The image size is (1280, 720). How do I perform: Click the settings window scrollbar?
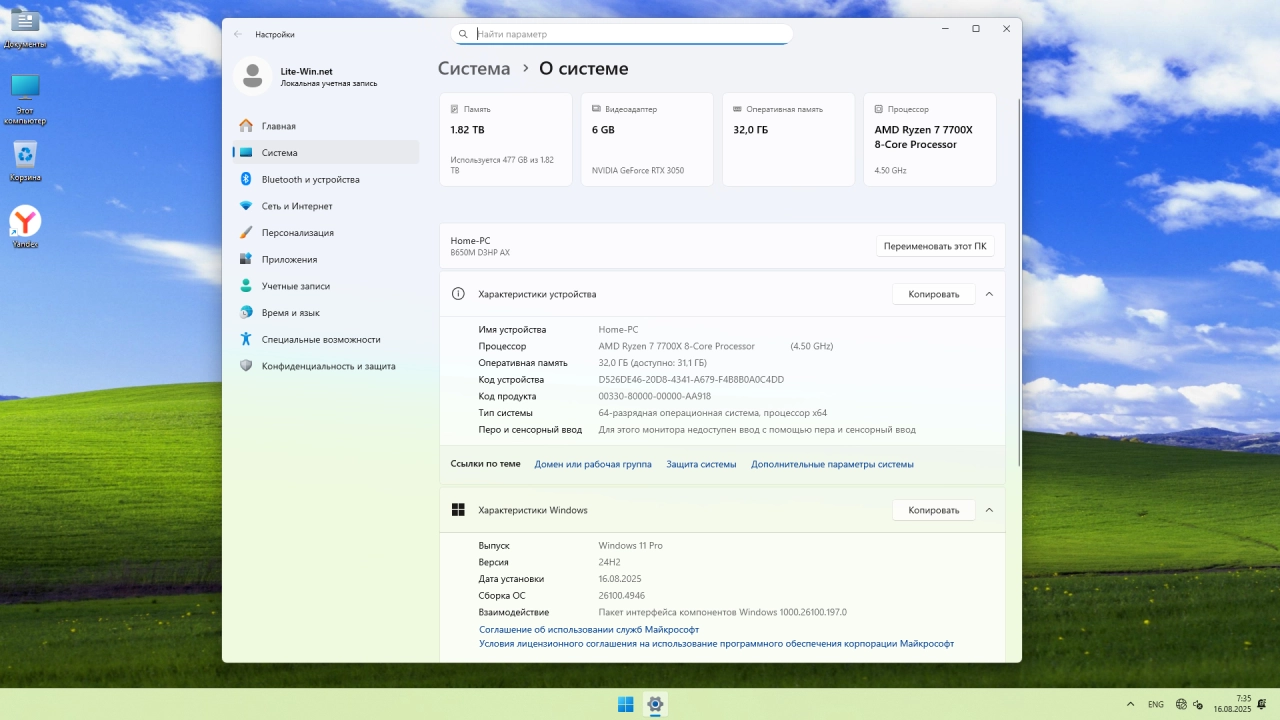1018,280
